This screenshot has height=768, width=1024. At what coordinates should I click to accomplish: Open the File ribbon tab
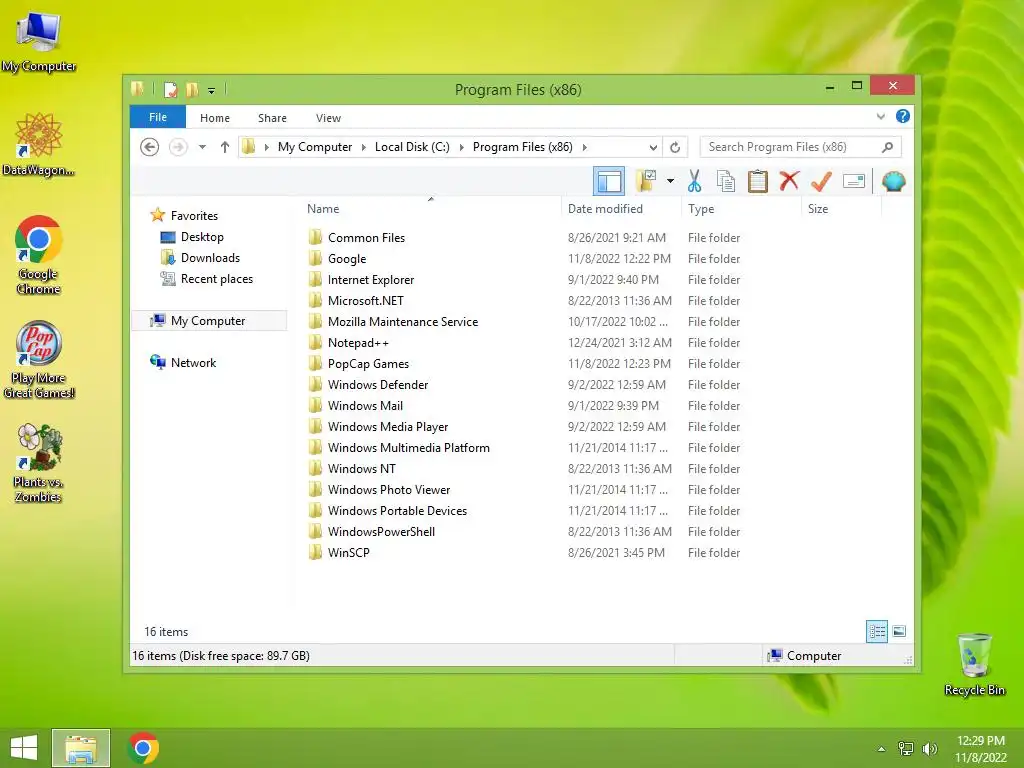[158, 117]
